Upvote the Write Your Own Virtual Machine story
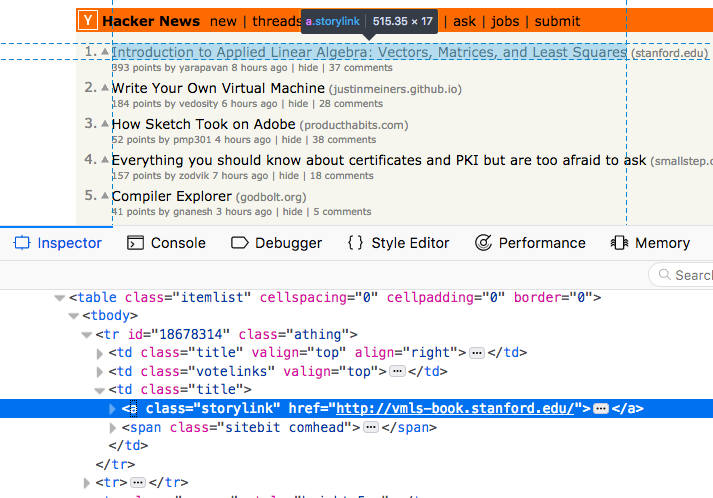The height and width of the screenshot is (498, 713). coord(105,88)
